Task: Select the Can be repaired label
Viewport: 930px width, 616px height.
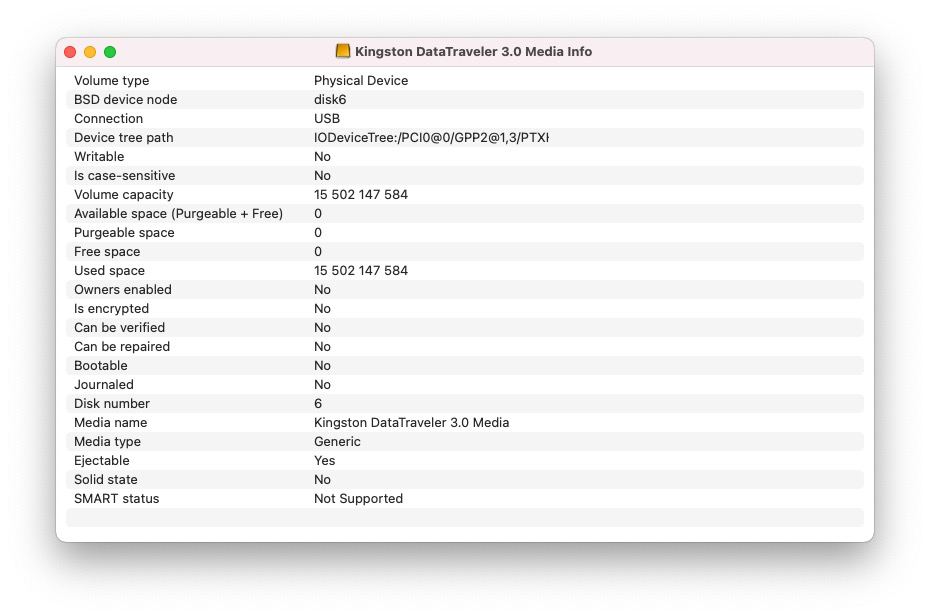Action: [x=122, y=346]
